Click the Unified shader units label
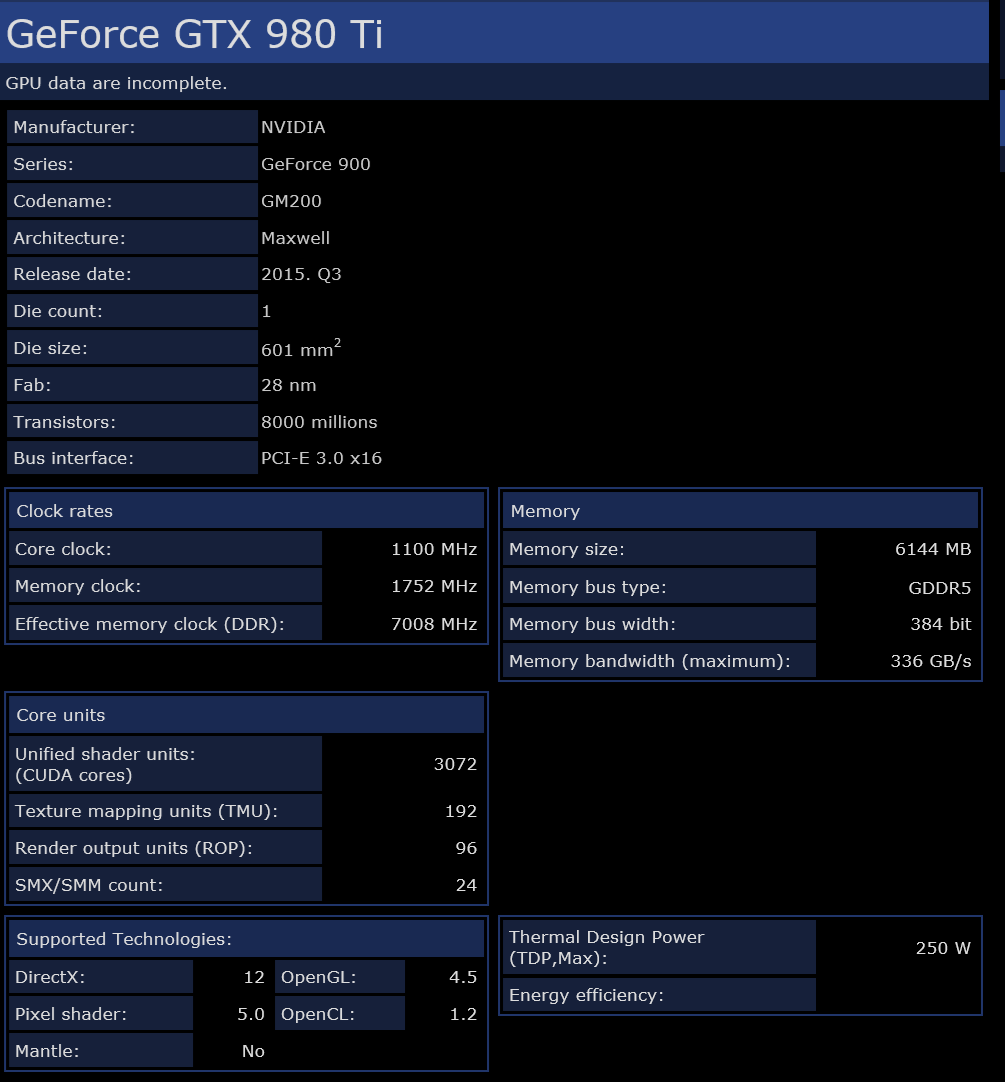This screenshot has height=1082, width=1005. pos(166,764)
